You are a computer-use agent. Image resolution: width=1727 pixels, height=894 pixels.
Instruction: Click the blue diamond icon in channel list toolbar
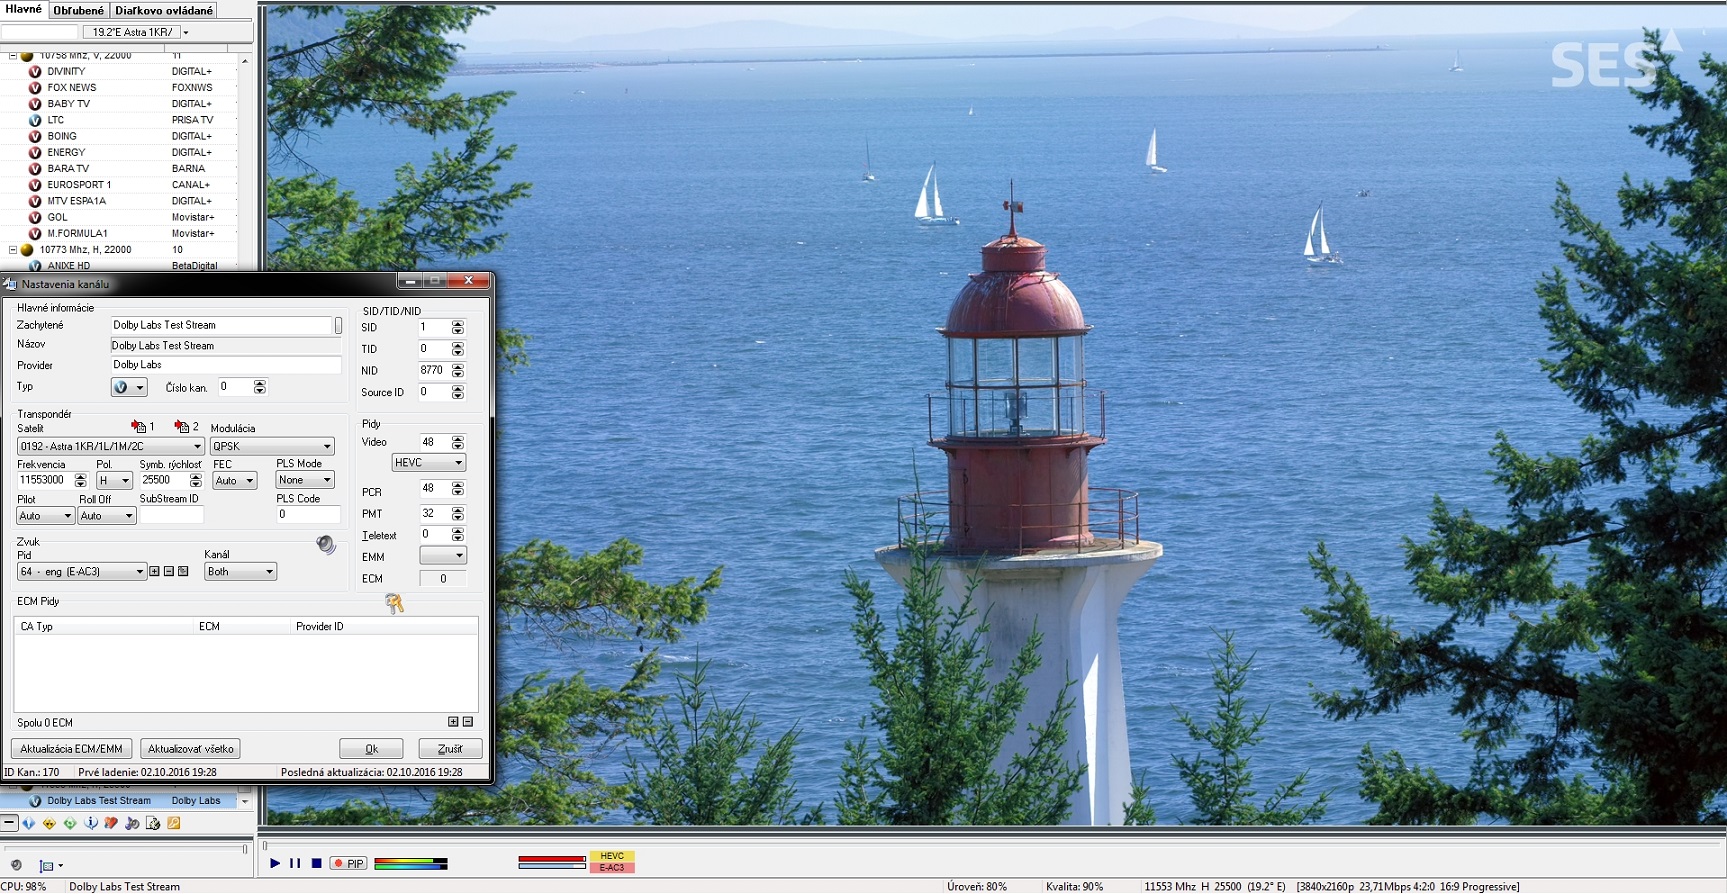click(28, 823)
